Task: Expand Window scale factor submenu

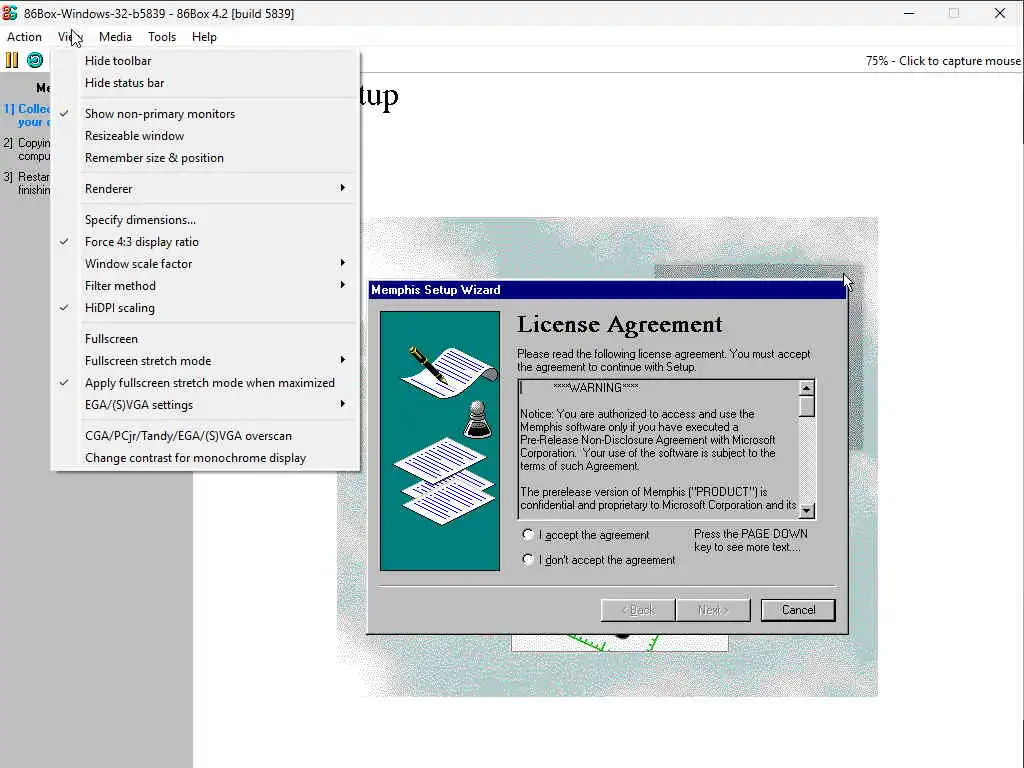Action: pyautogui.click(x=205, y=264)
